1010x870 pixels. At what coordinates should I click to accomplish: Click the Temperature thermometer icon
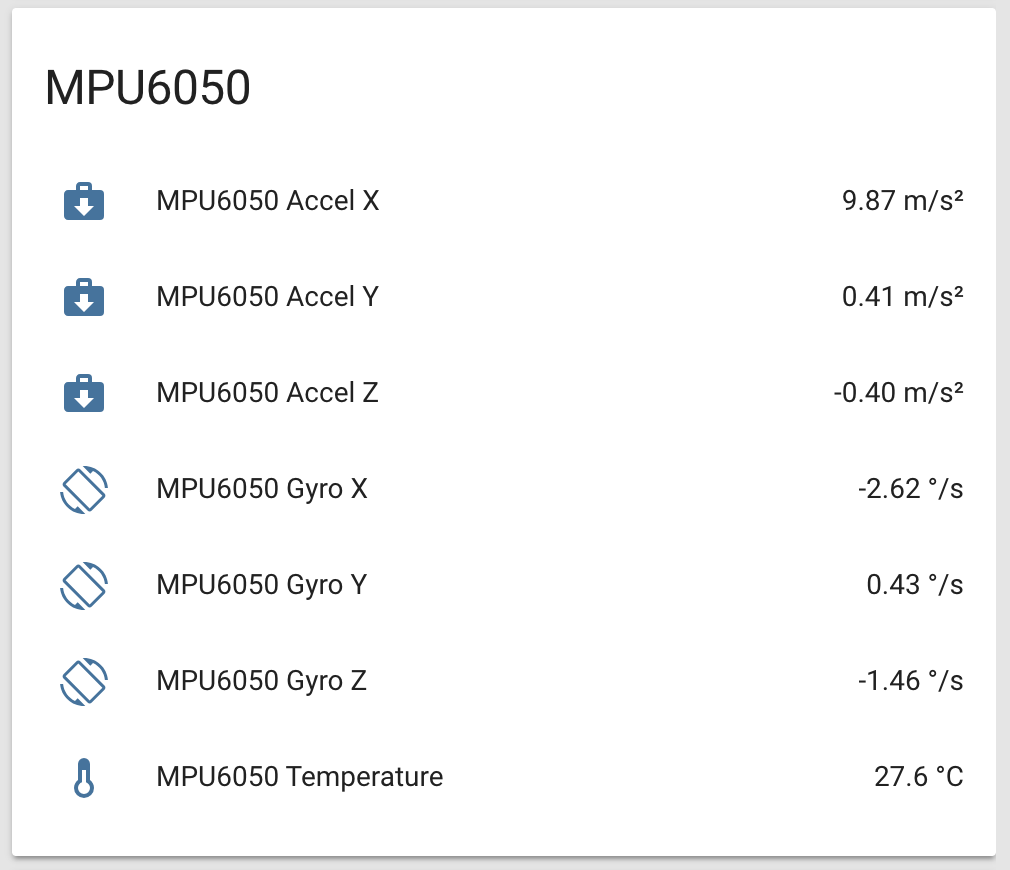[84, 778]
